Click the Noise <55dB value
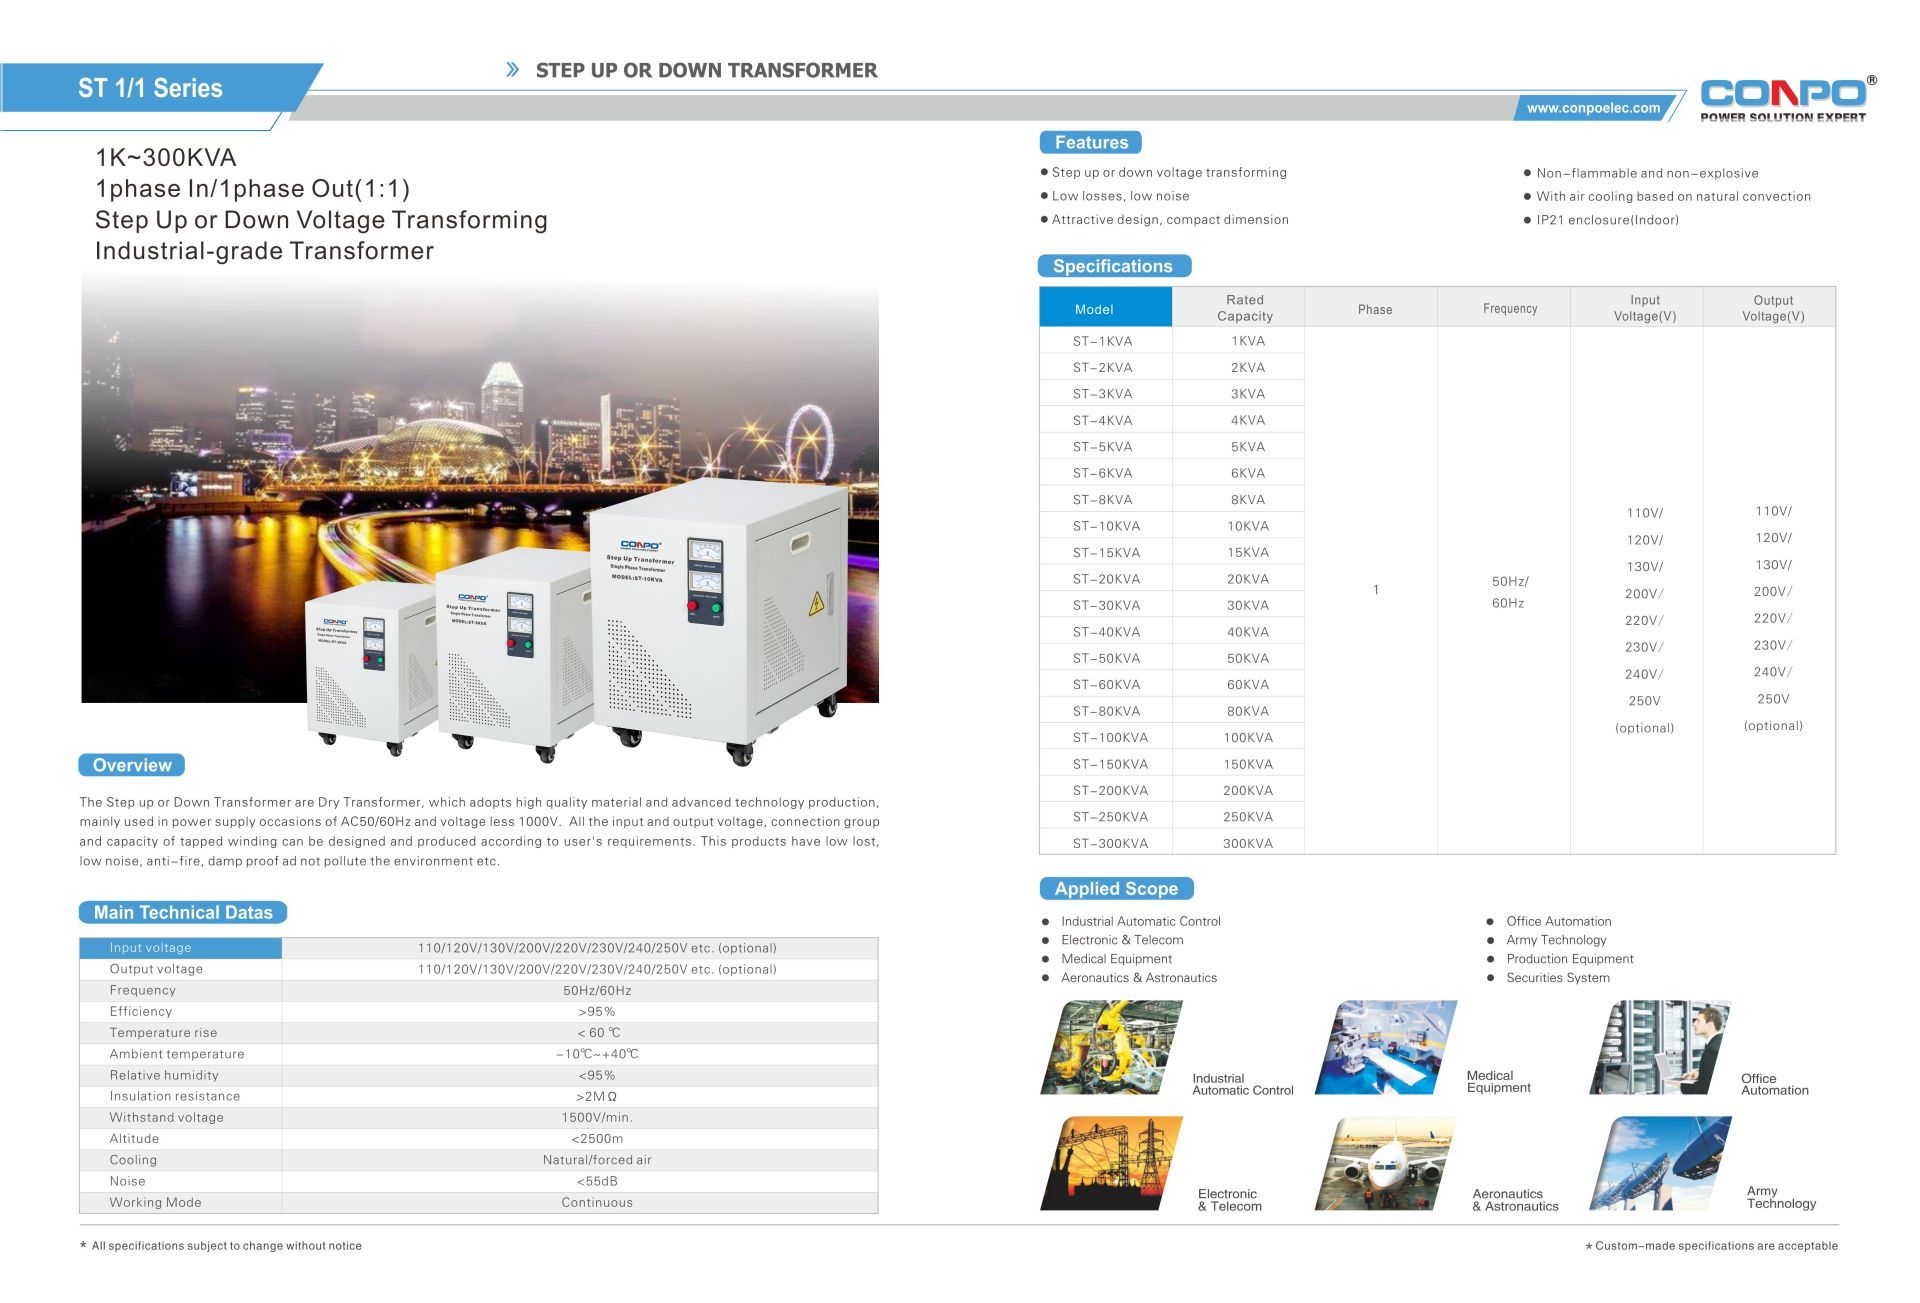Screen dimensions: 1920x1303 [x=597, y=1181]
